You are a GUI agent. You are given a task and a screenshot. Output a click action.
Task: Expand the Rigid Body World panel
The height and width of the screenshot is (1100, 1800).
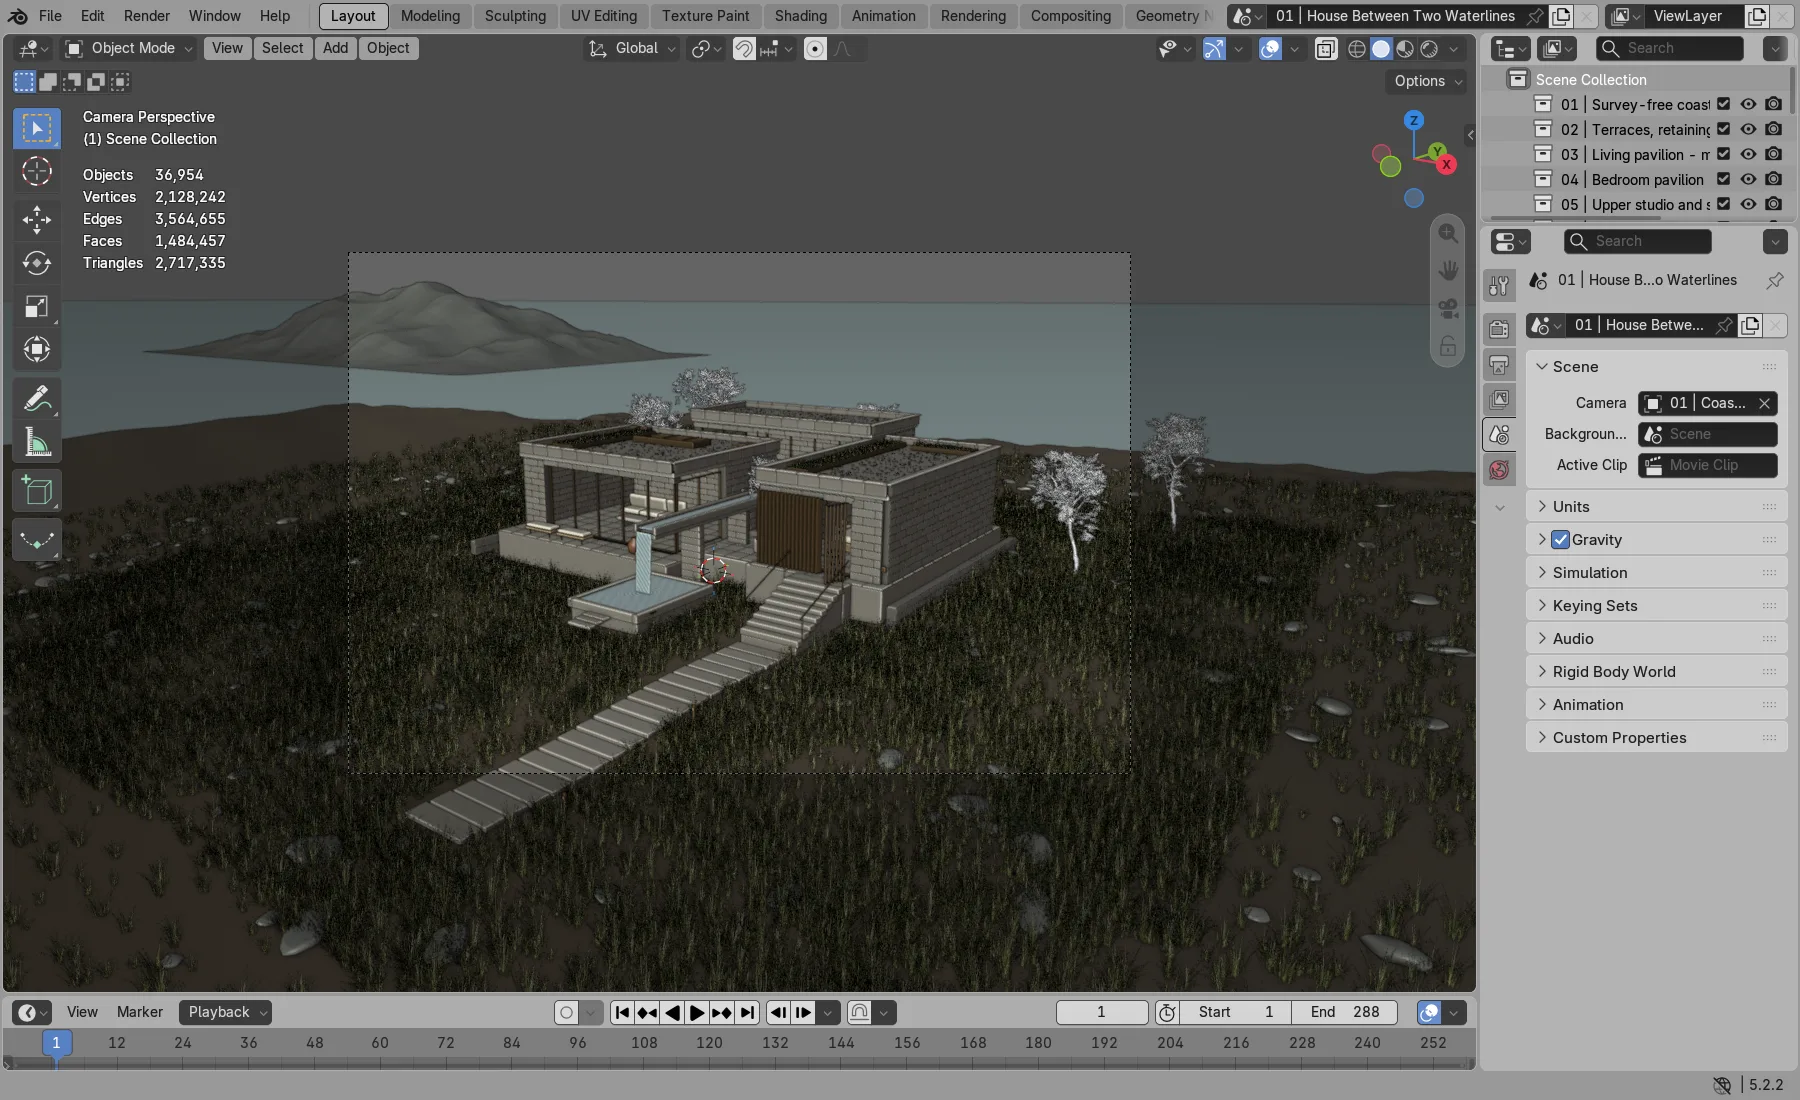pos(1656,672)
